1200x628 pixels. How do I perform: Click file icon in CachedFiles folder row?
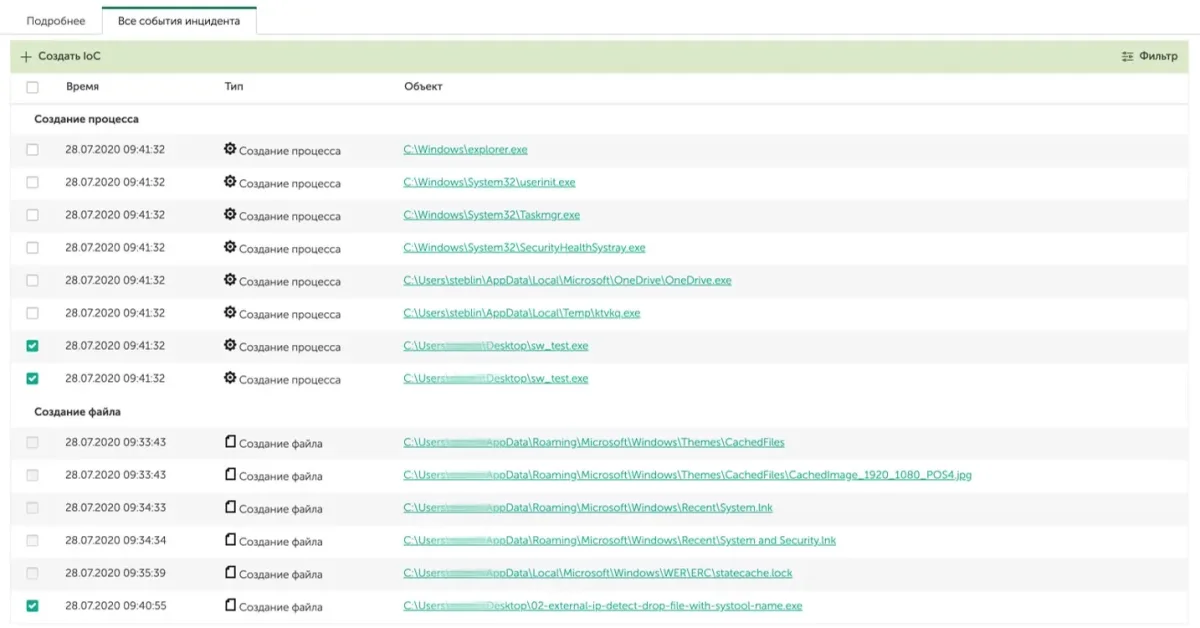coord(230,442)
